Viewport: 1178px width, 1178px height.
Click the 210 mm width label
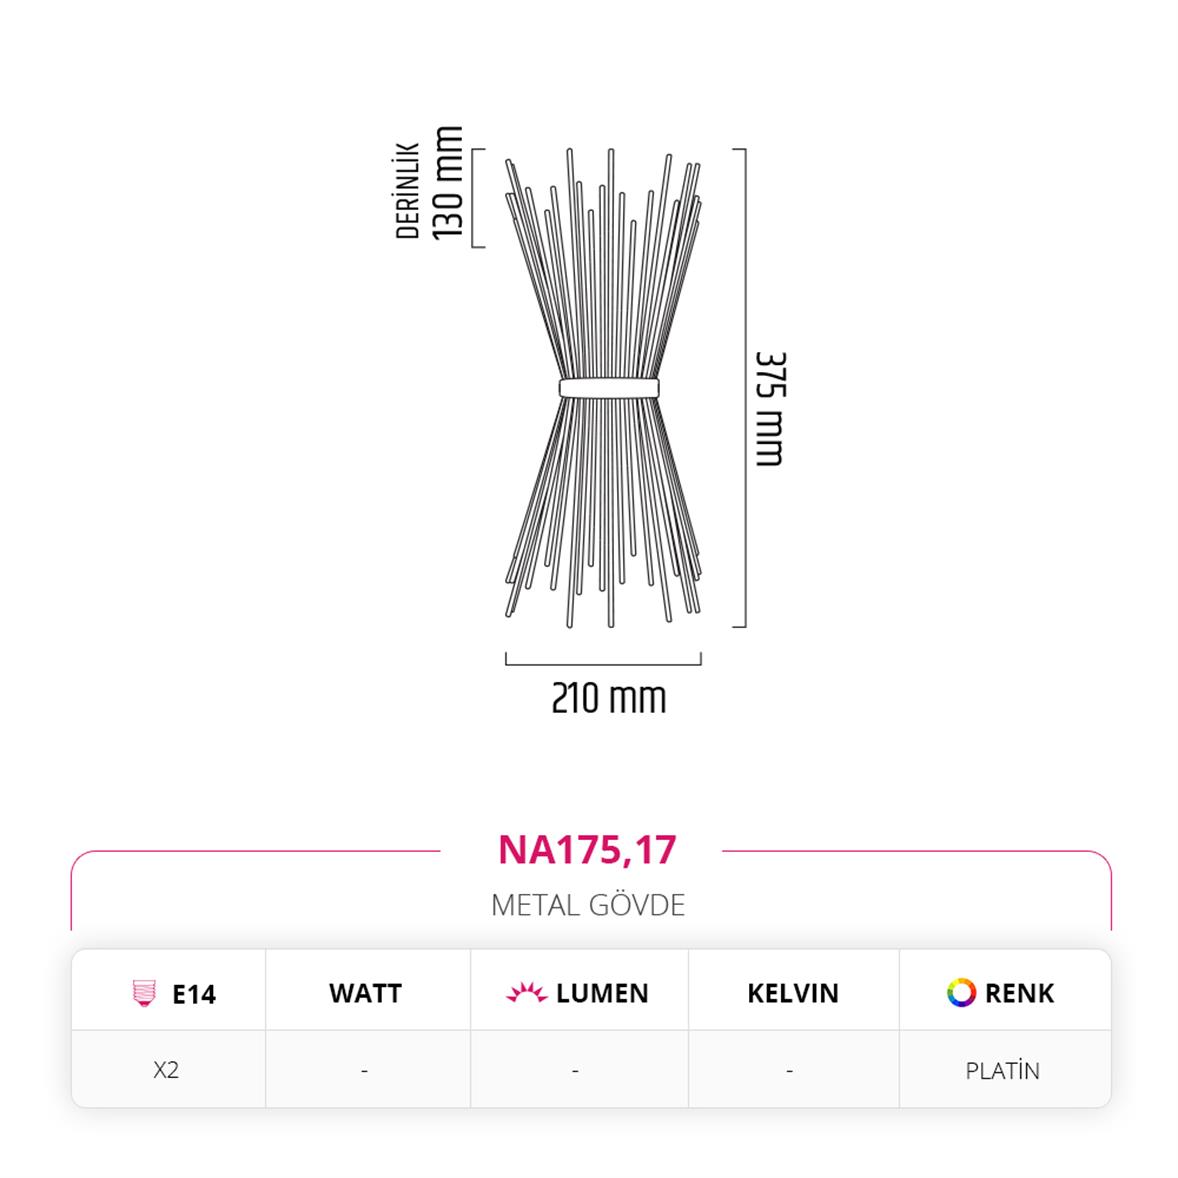pos(609,698)
